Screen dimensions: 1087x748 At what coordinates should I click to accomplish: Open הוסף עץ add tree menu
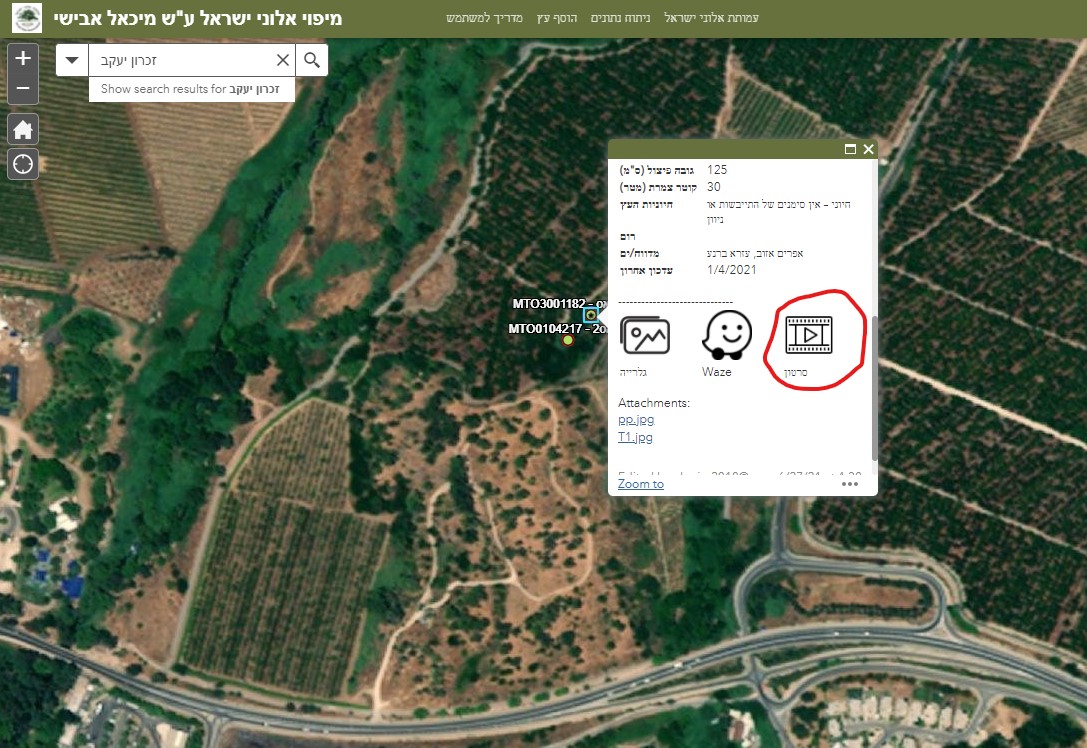(x=557, y=18)
